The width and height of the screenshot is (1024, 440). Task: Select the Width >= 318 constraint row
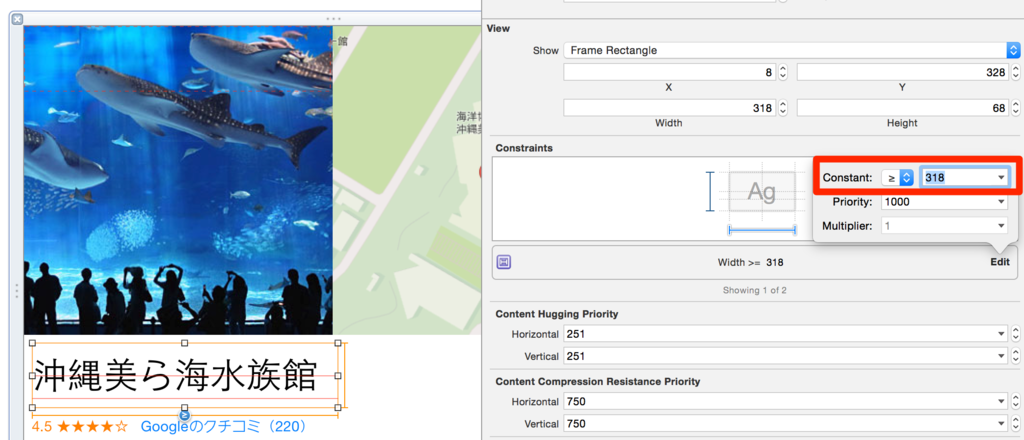pyautogui.click(x=755, y=262)
